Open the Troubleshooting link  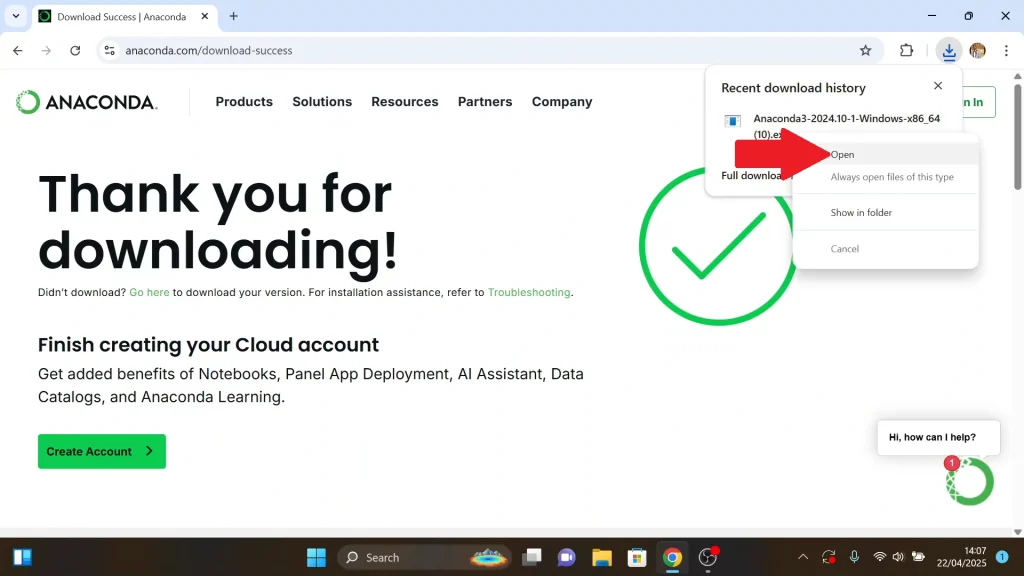coord(529,293)
